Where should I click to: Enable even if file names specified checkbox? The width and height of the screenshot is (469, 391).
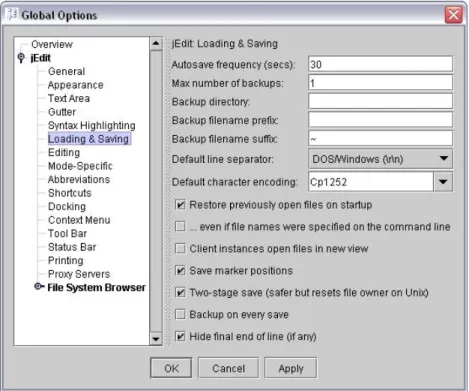click(180, 227)
